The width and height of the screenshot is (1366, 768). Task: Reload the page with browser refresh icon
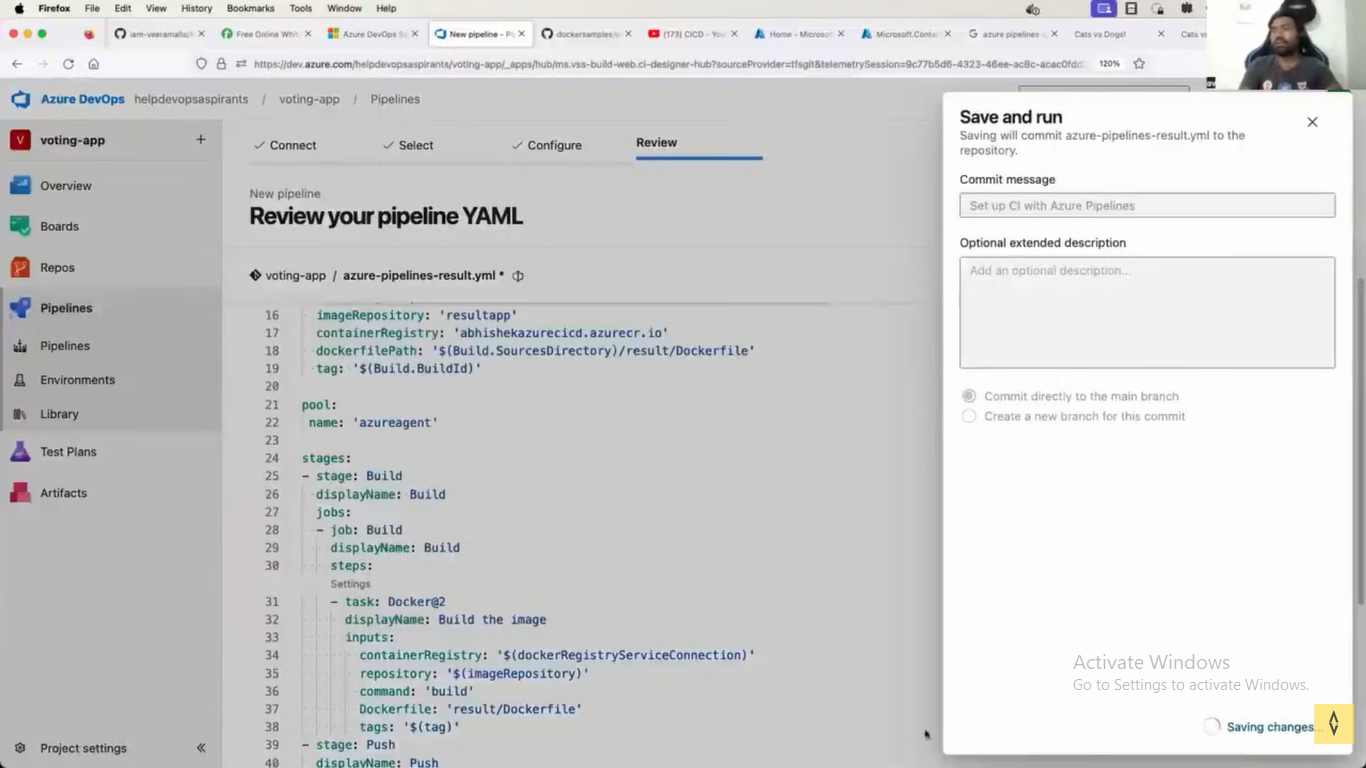click(x=68, y=64)
